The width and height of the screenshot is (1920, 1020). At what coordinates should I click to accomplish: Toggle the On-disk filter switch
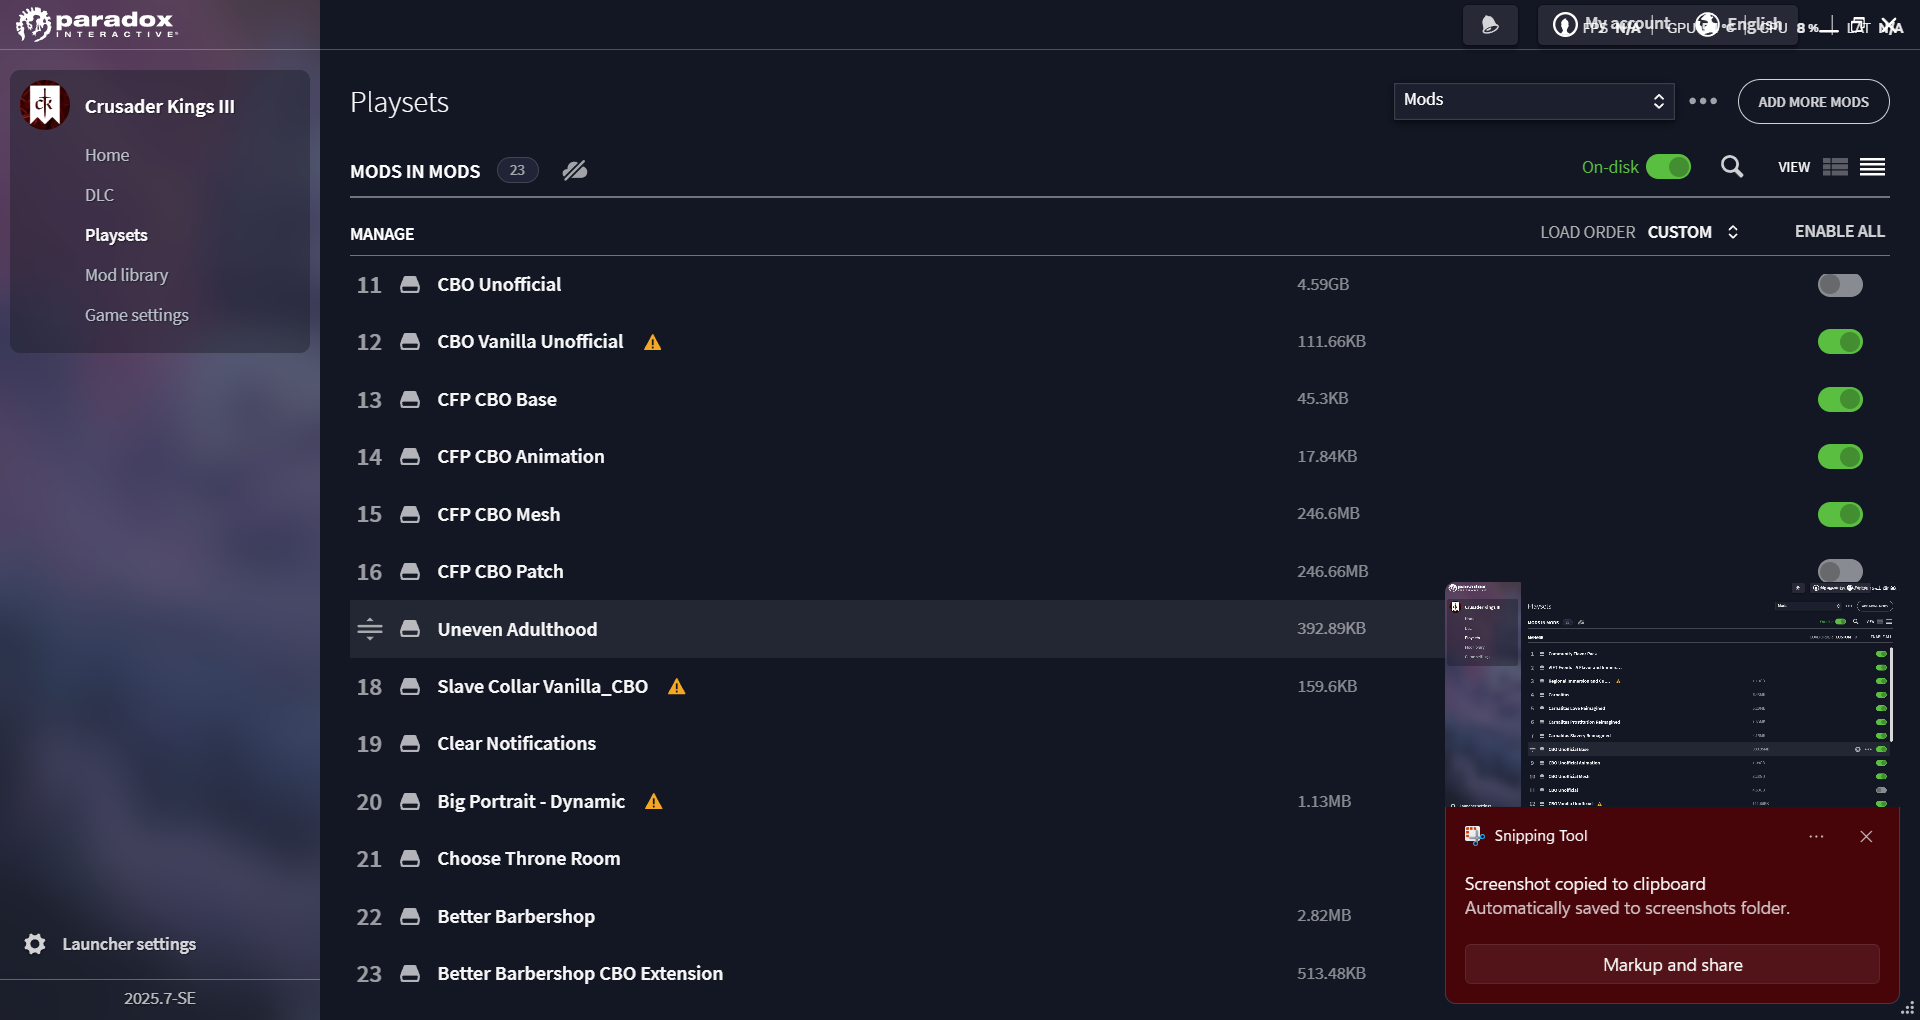(x=1668, y=167)
